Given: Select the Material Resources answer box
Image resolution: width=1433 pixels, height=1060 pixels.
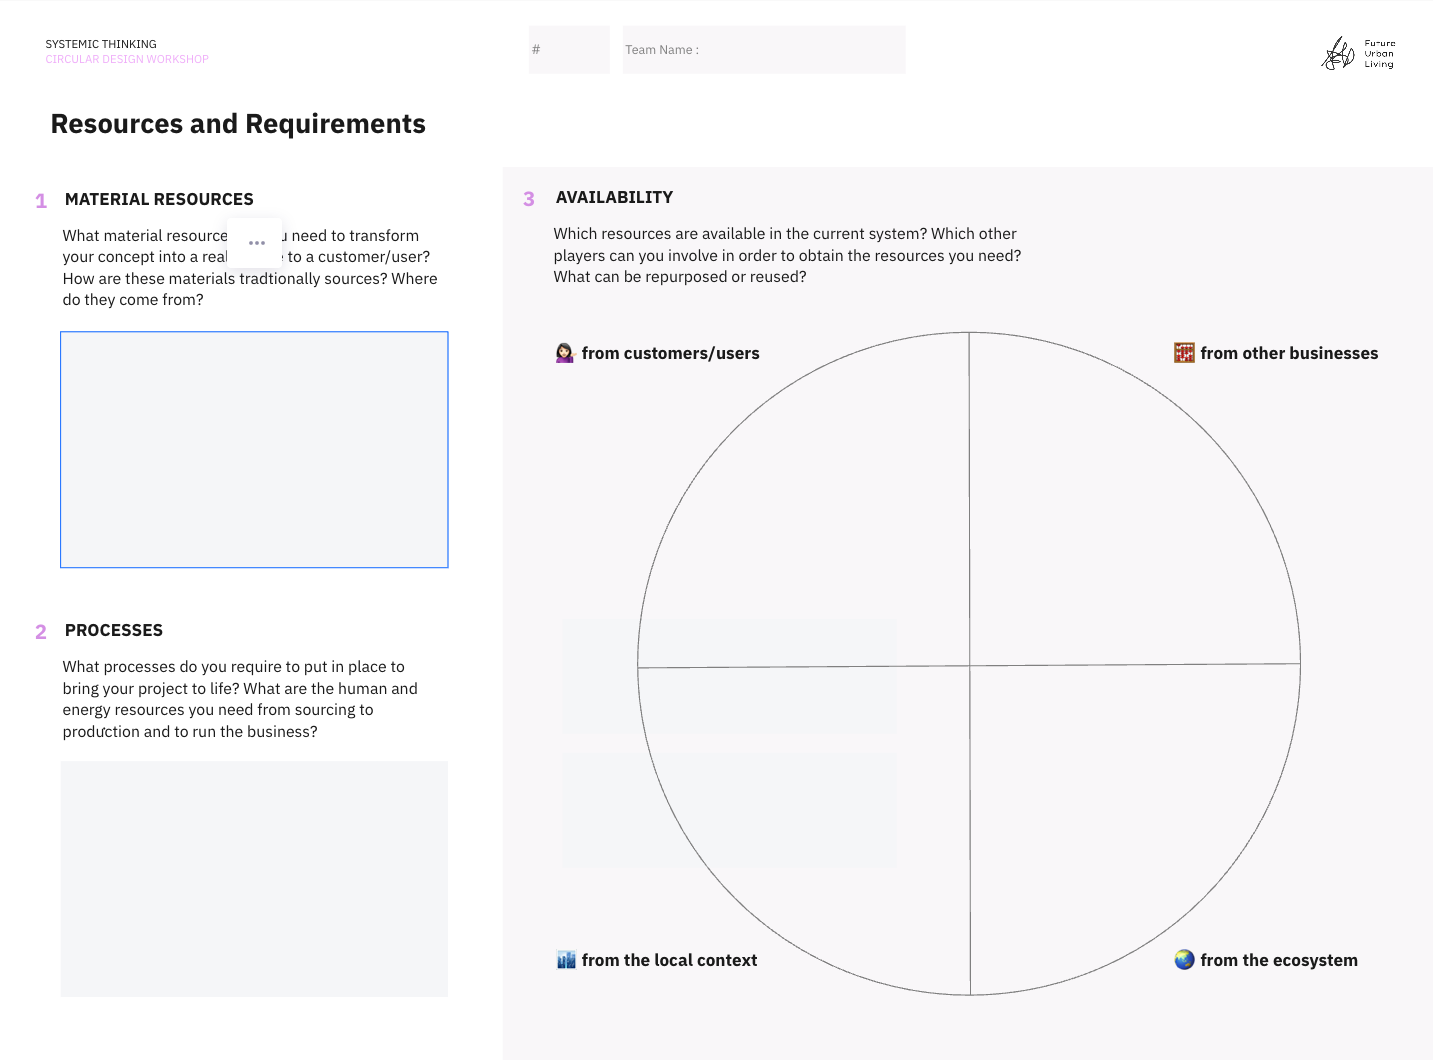Looking at the screenshot, I should [254, 450].
